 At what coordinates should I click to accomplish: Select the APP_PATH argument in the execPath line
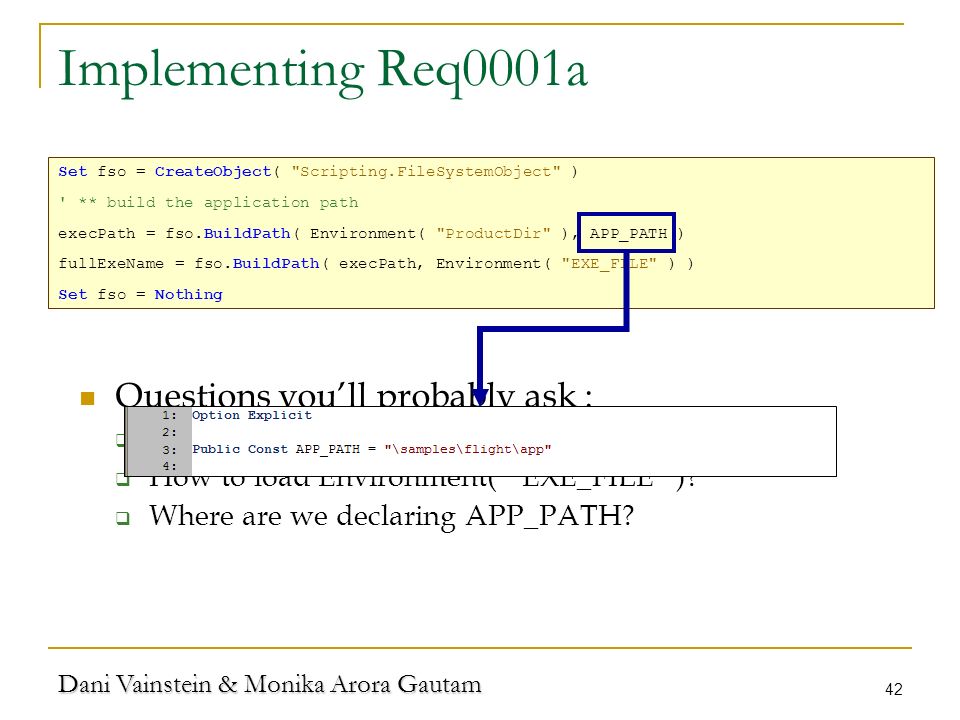[628, 233]
